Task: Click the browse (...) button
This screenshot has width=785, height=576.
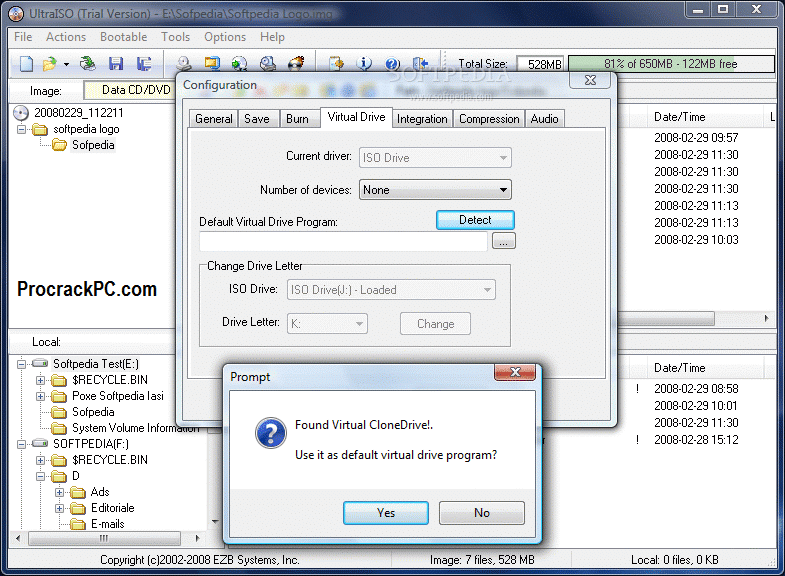Action: (x=504, y=241)
